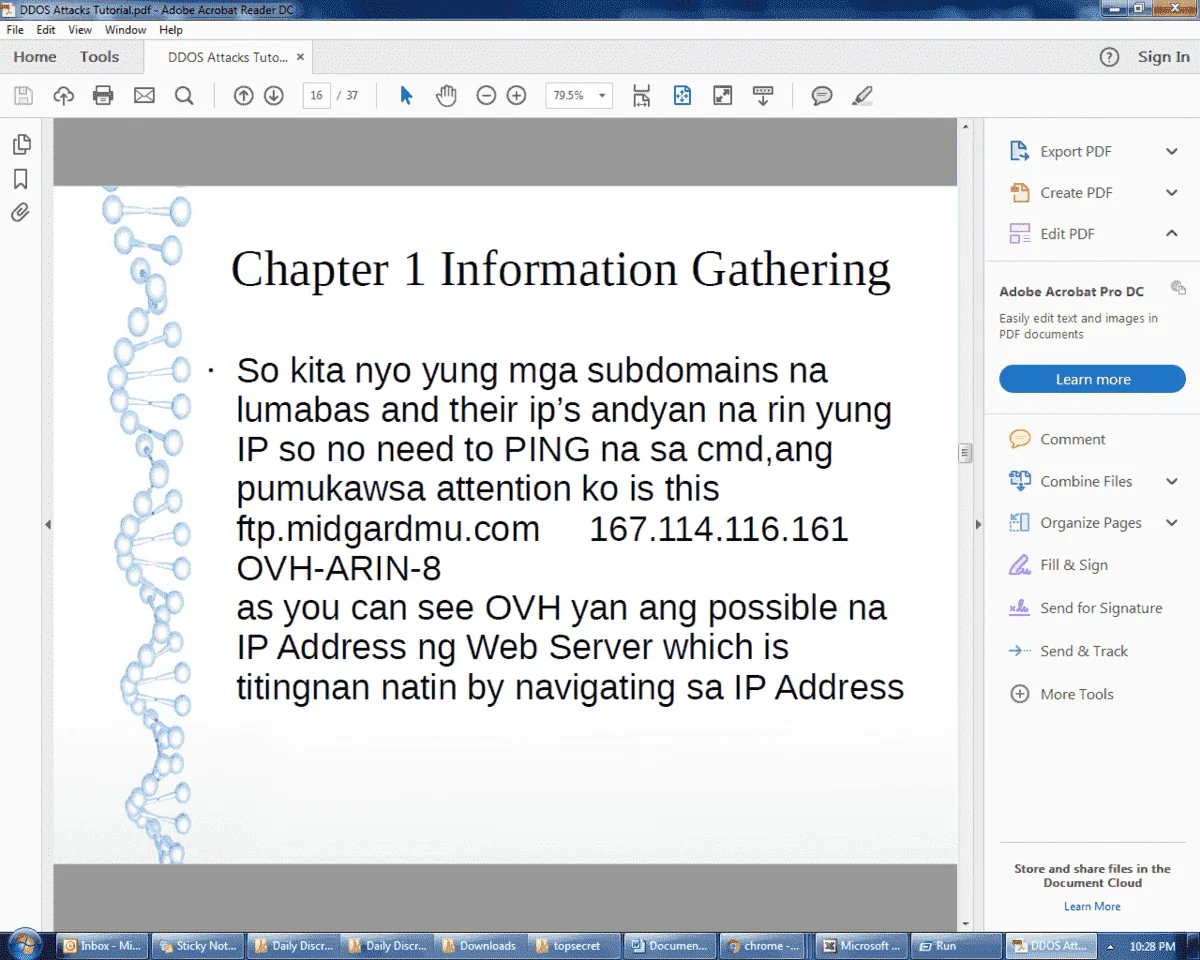Open the Edit menu
Screen dimensions: 1200x960
46,30
